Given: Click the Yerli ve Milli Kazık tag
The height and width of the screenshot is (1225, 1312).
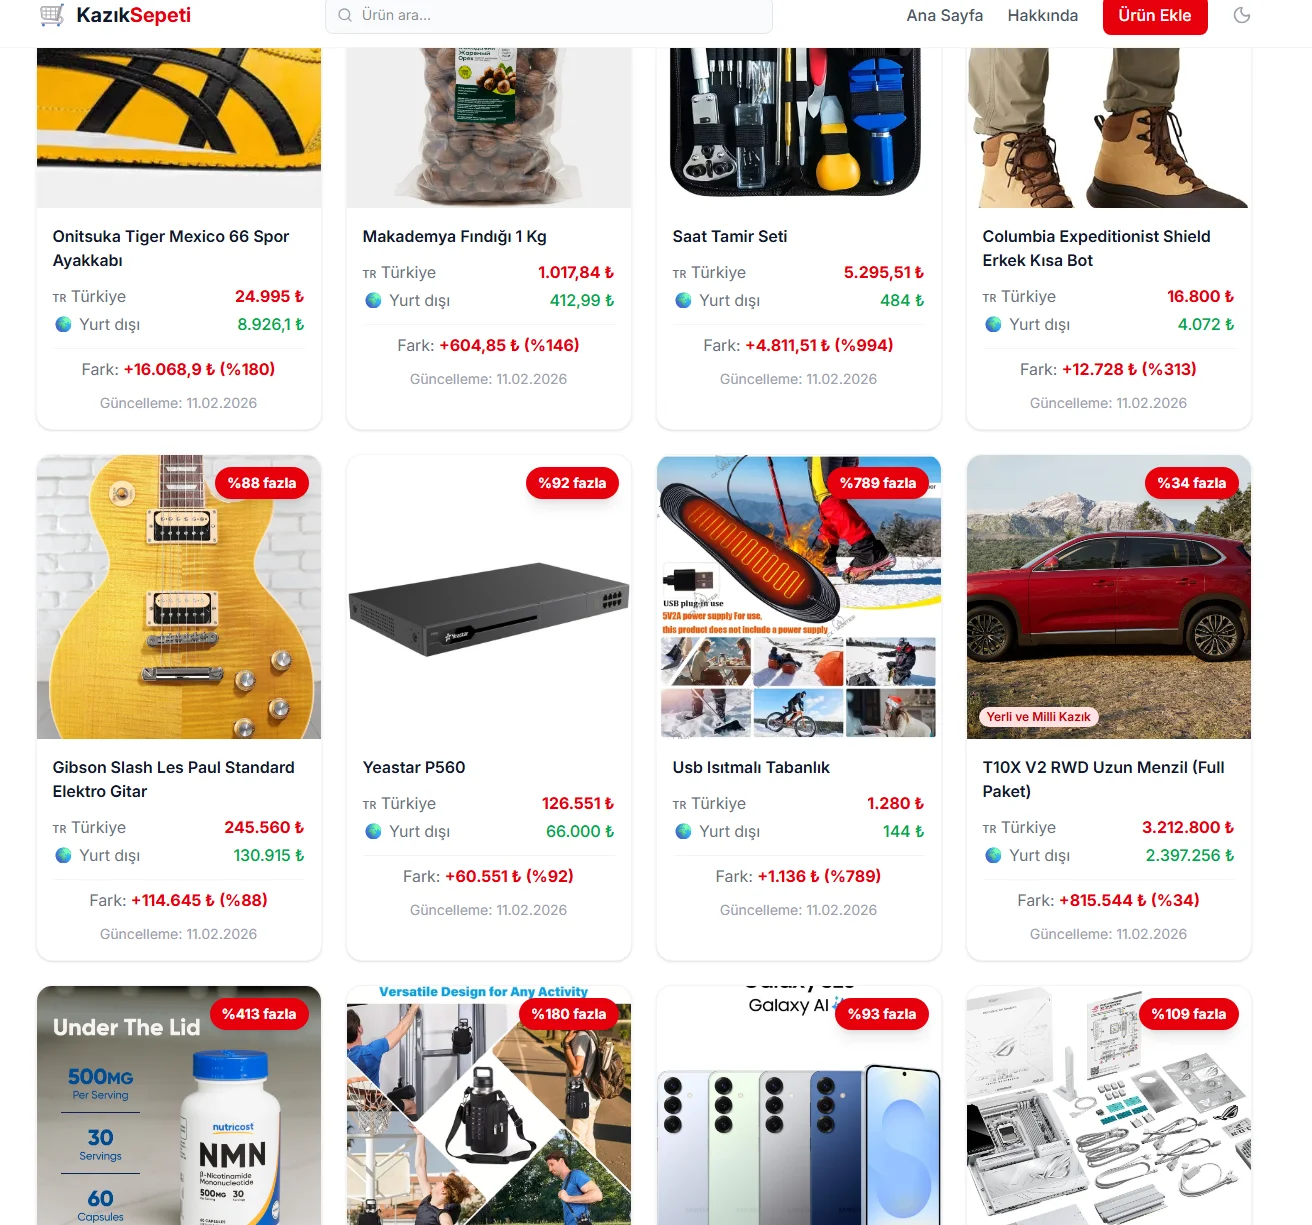Looking at the screenshot, I should pos(1038,716).
